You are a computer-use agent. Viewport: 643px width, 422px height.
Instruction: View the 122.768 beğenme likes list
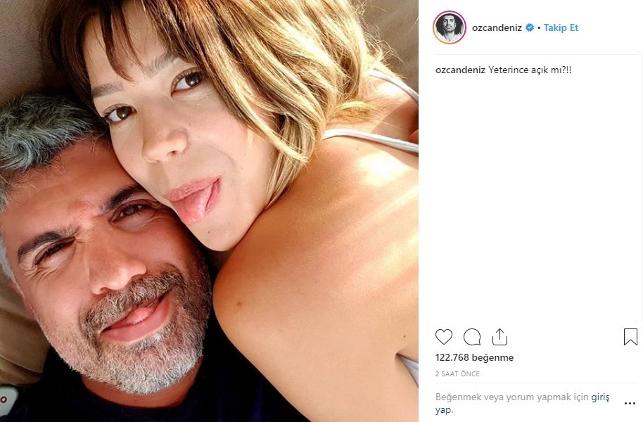475,358
